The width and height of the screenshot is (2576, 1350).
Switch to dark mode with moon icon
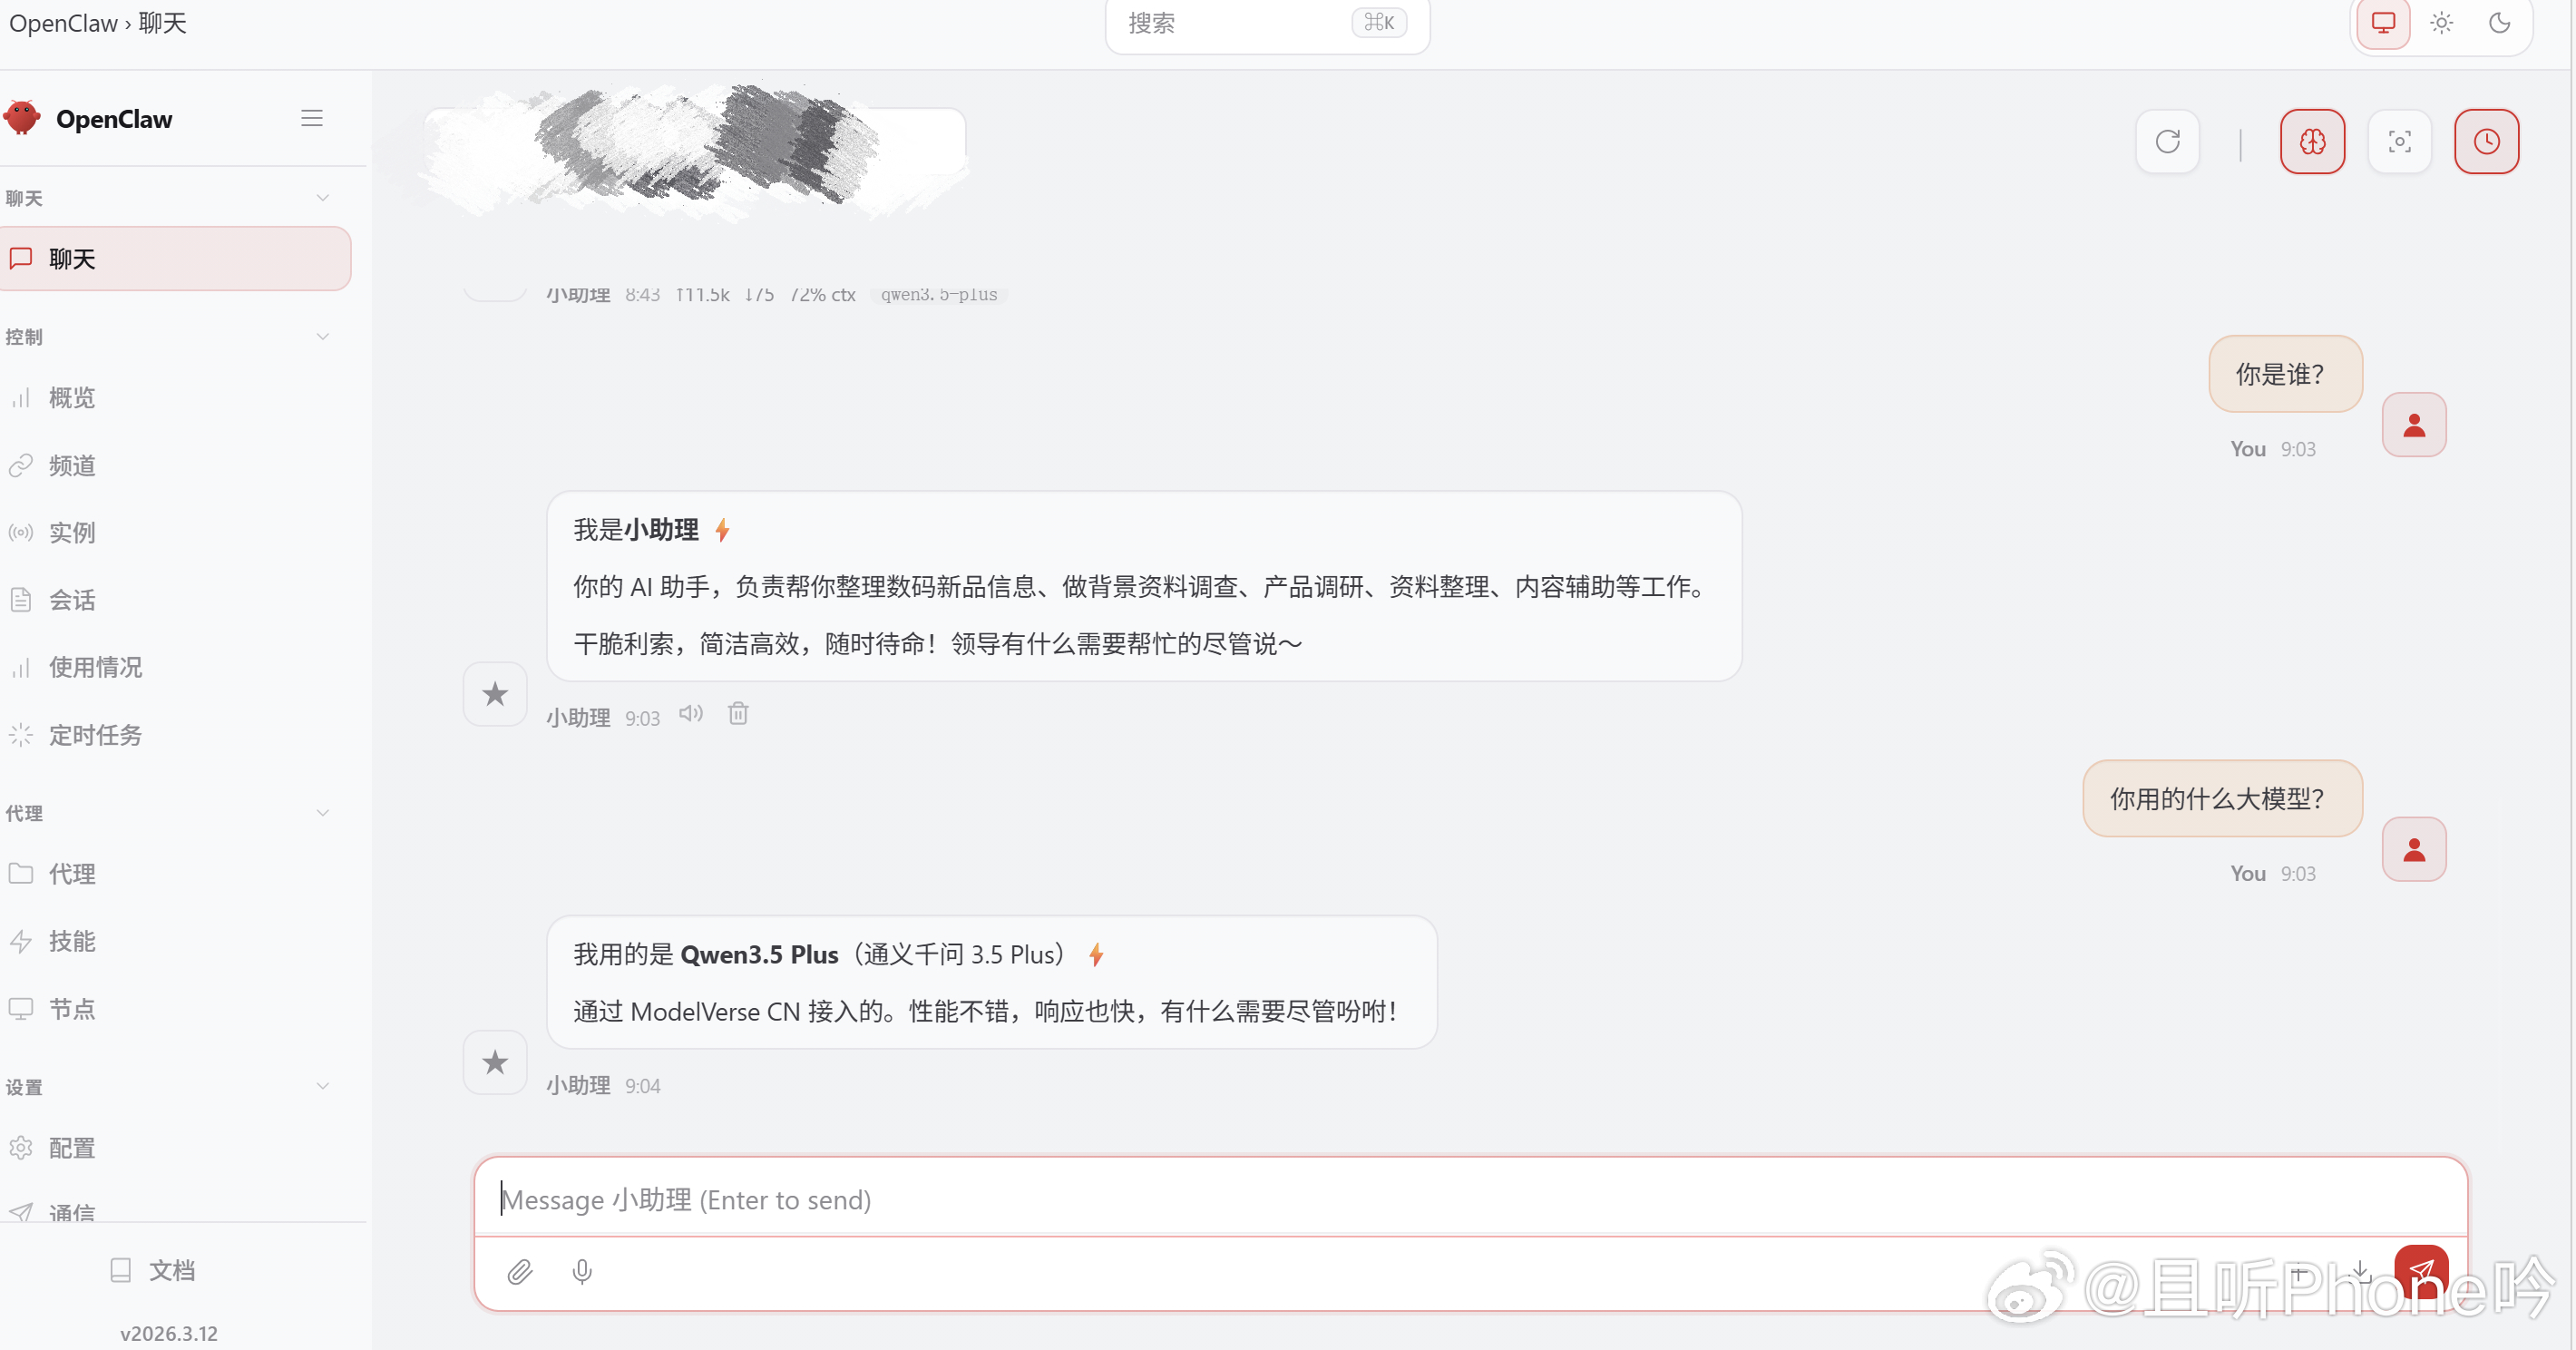pyautogui.click(x=2501, y=23)
